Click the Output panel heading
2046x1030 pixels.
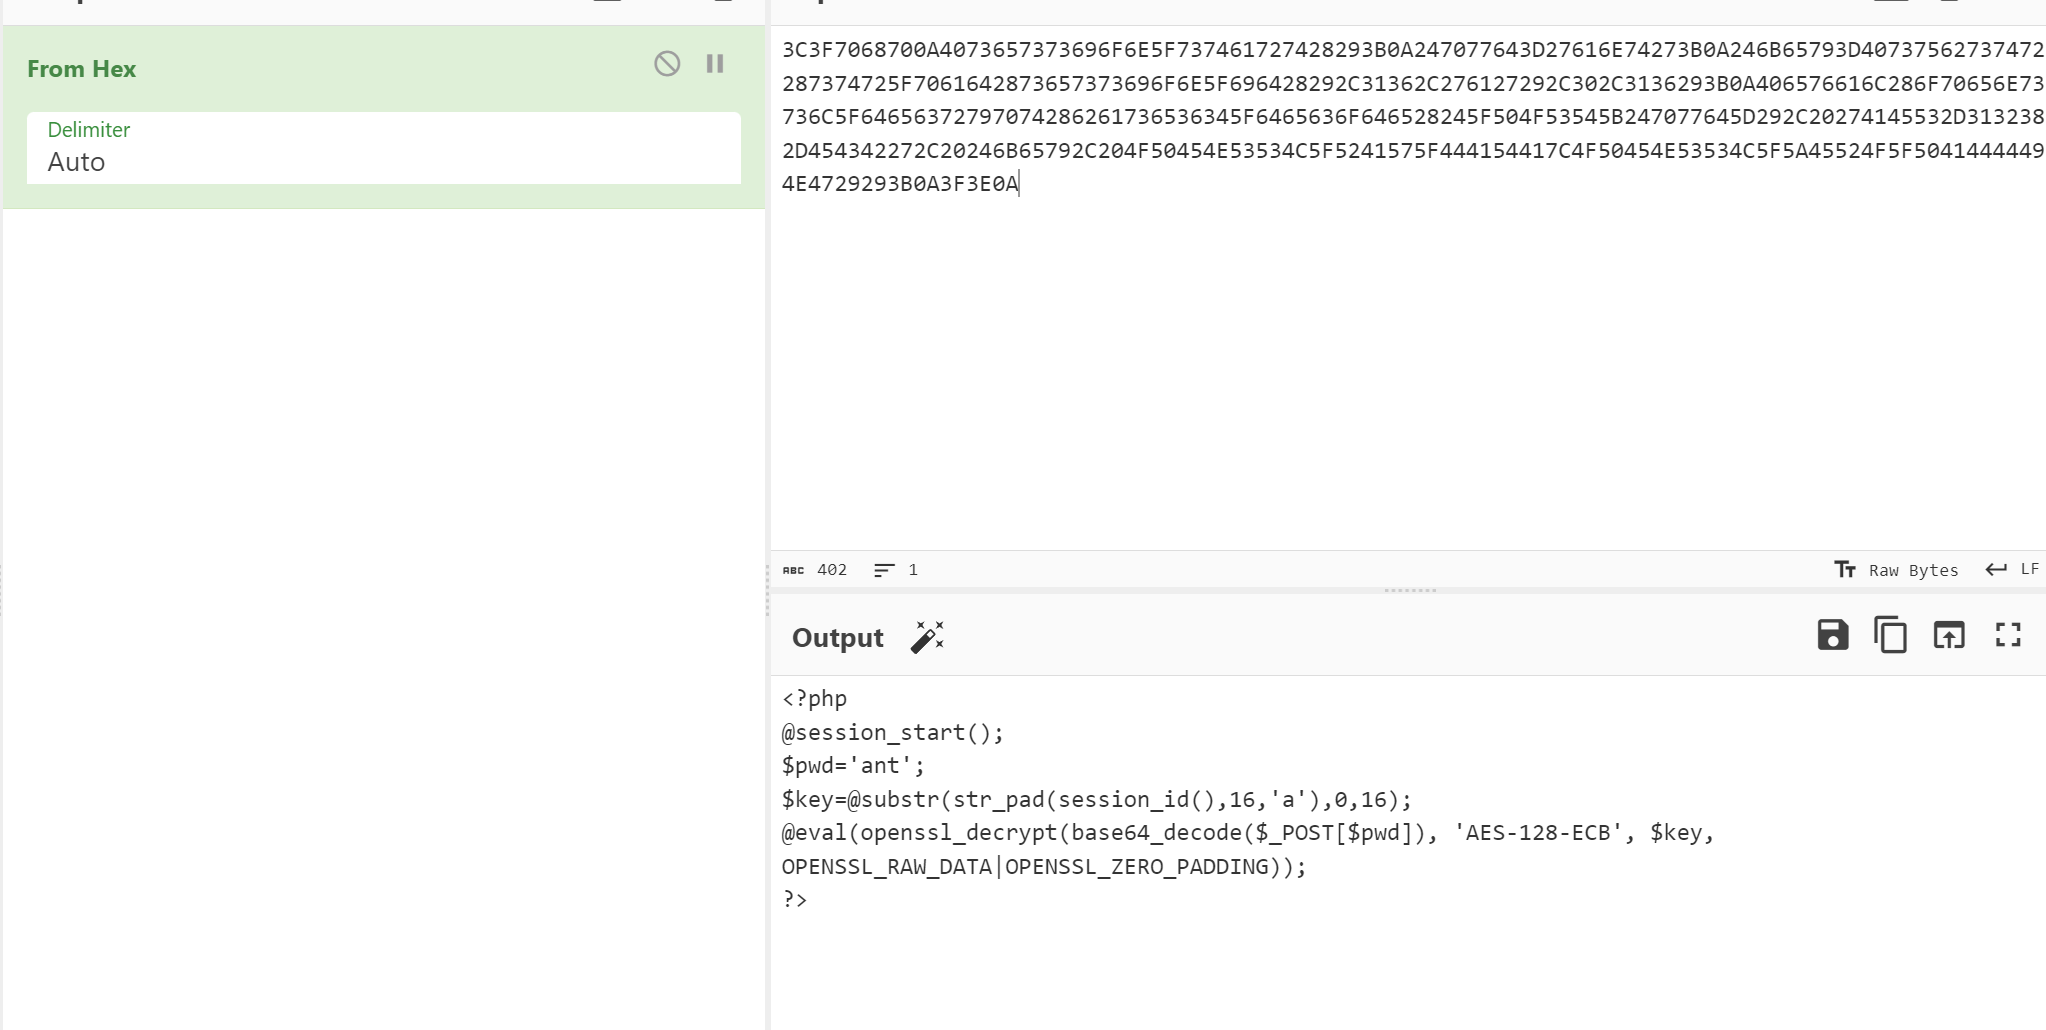click(x=838, y=638)
